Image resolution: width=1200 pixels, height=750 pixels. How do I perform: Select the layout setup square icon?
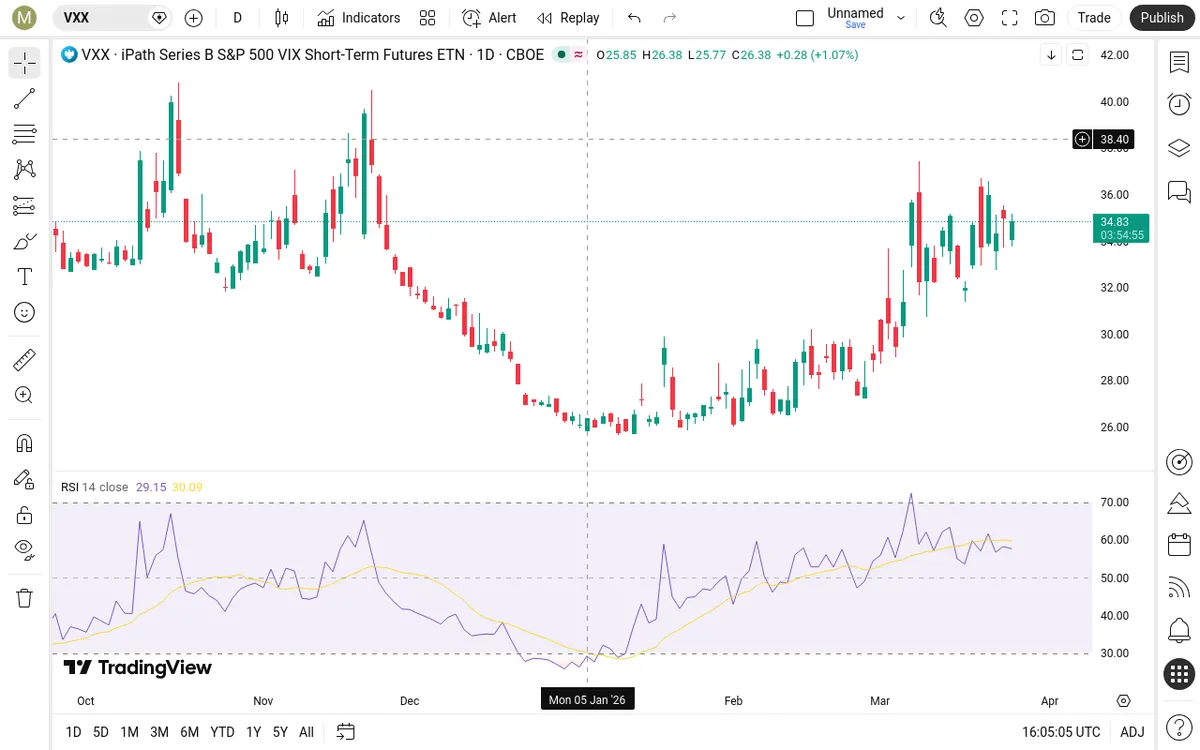(805, 18)
